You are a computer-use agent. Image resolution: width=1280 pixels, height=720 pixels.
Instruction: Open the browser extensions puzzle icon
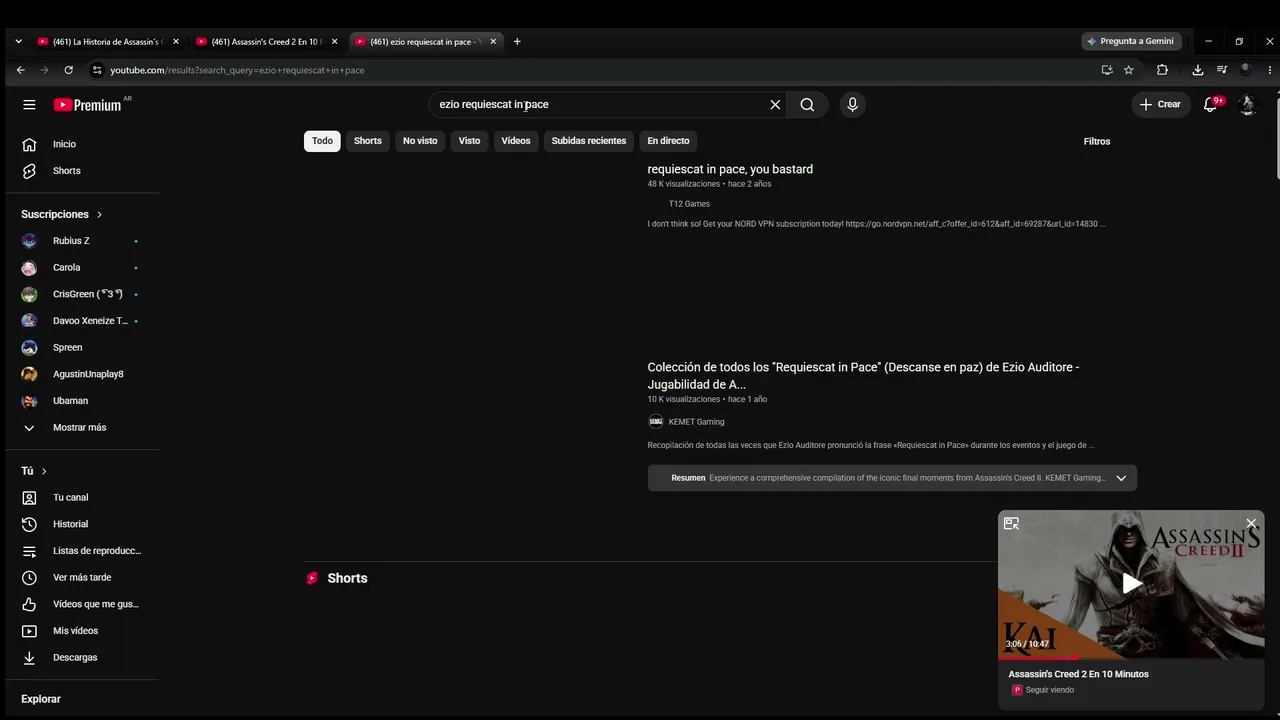(1162, 70)
